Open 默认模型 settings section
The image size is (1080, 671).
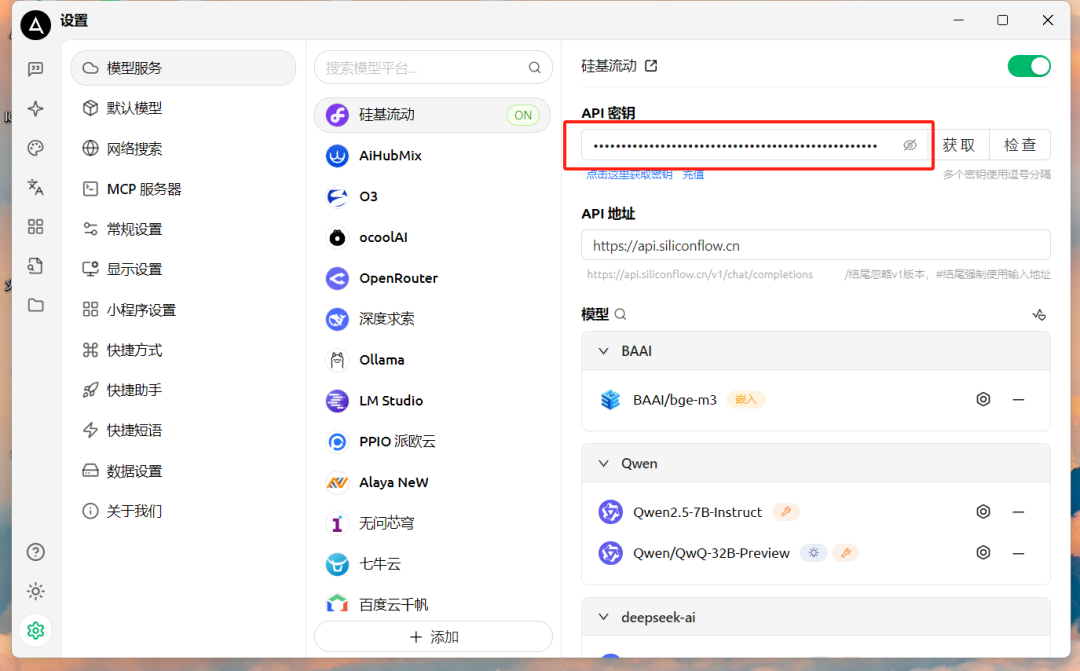[x=183, y=108]
